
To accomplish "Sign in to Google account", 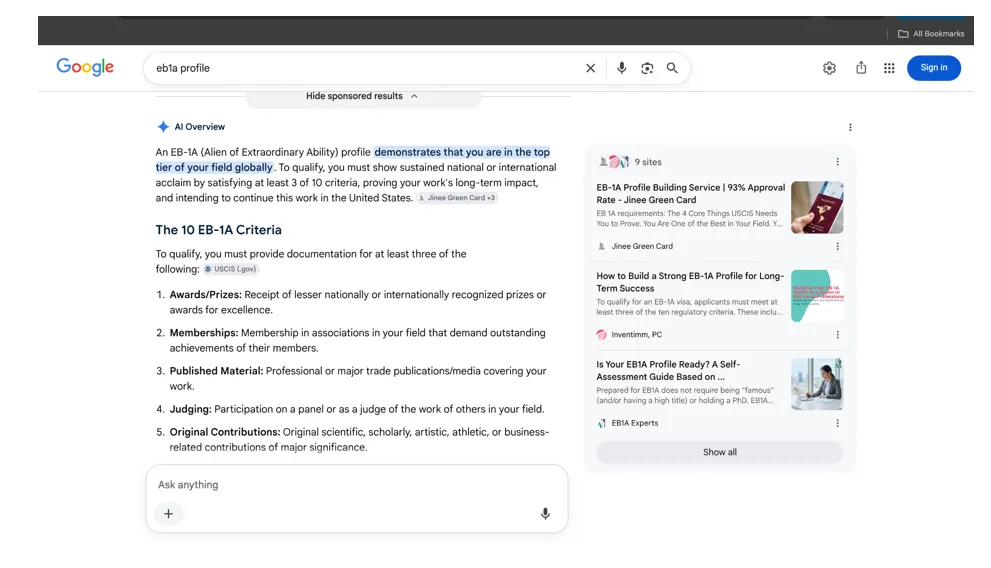I will point(933,68).
